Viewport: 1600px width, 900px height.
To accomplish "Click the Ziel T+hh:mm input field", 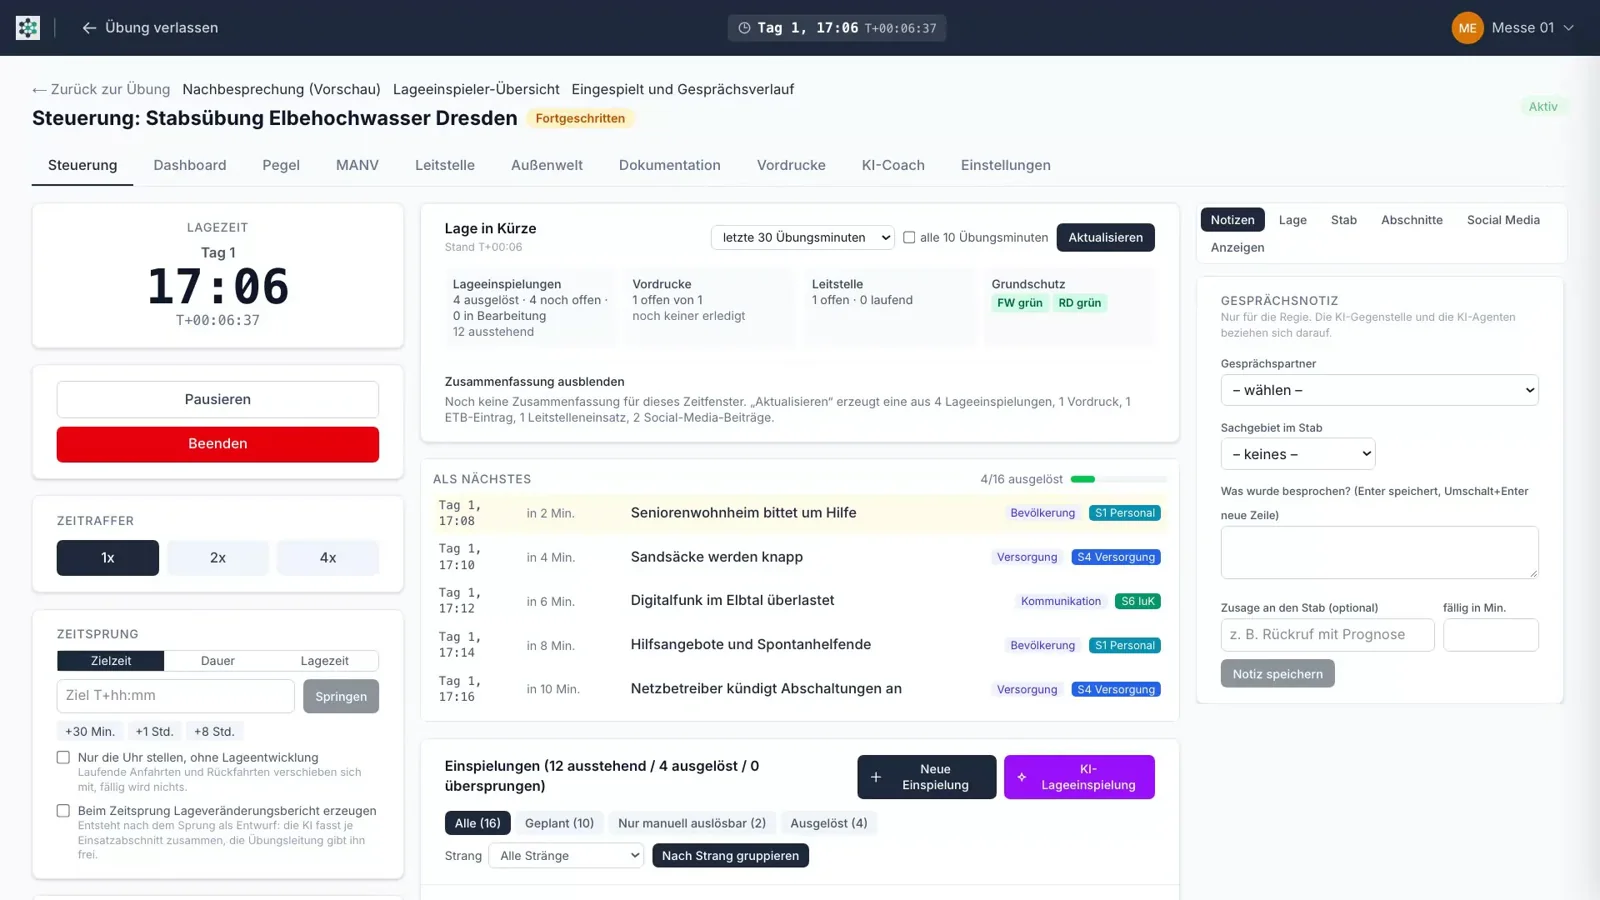I will 176,696.
